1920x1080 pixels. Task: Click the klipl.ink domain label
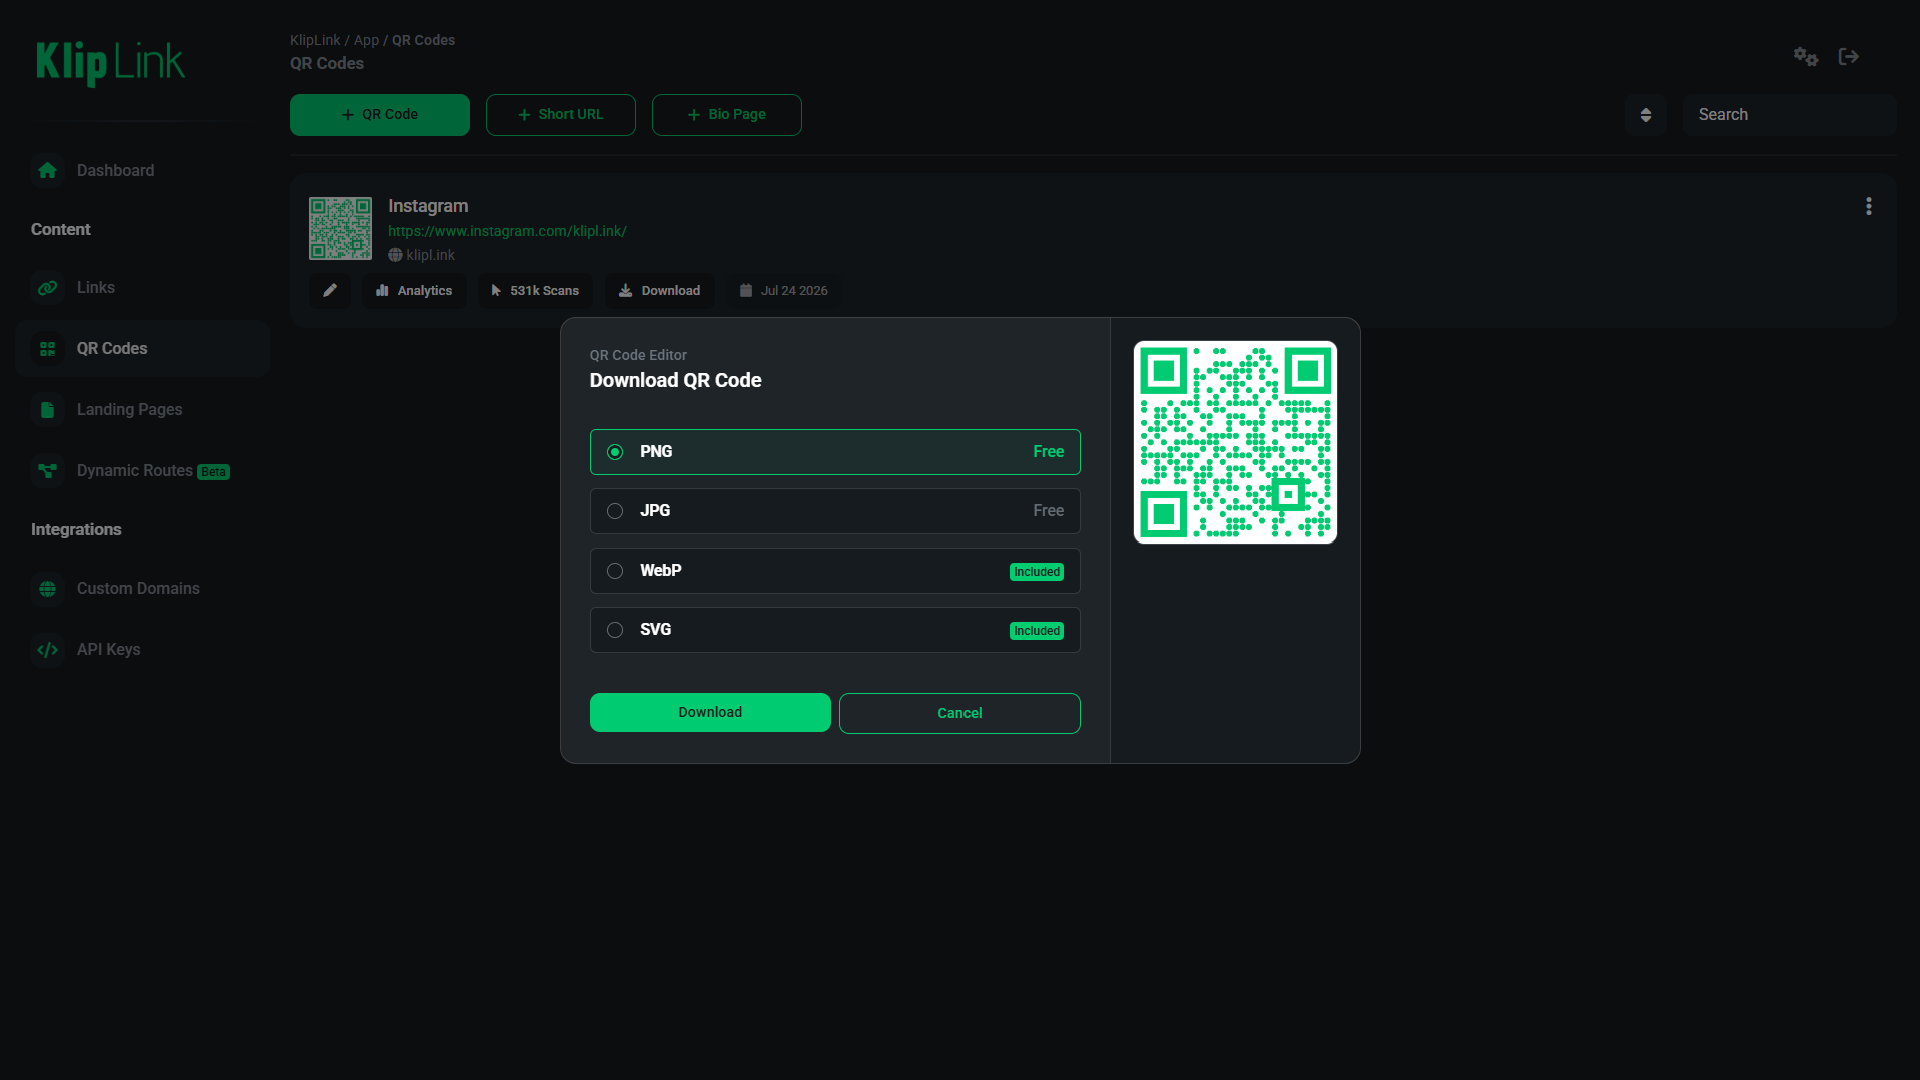(x=421, y=255)
